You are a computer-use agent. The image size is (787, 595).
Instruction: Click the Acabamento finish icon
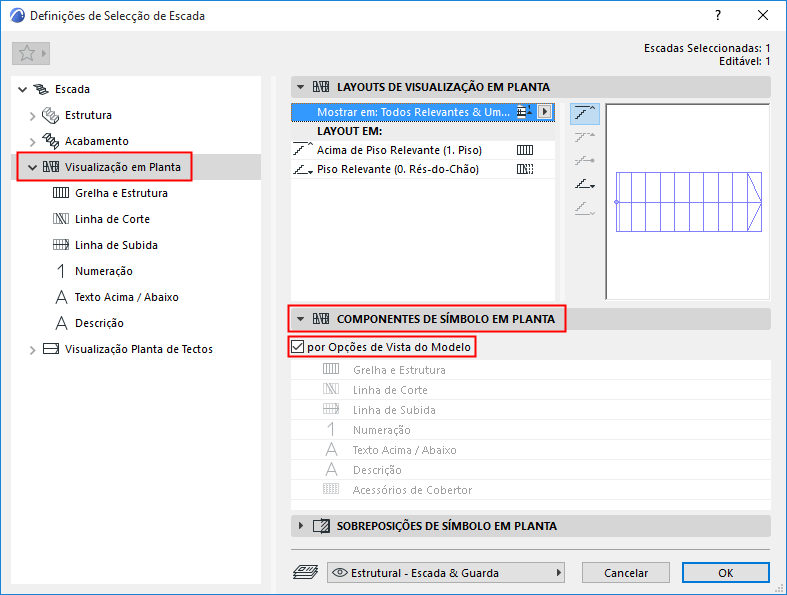click(x=50, y=141)
